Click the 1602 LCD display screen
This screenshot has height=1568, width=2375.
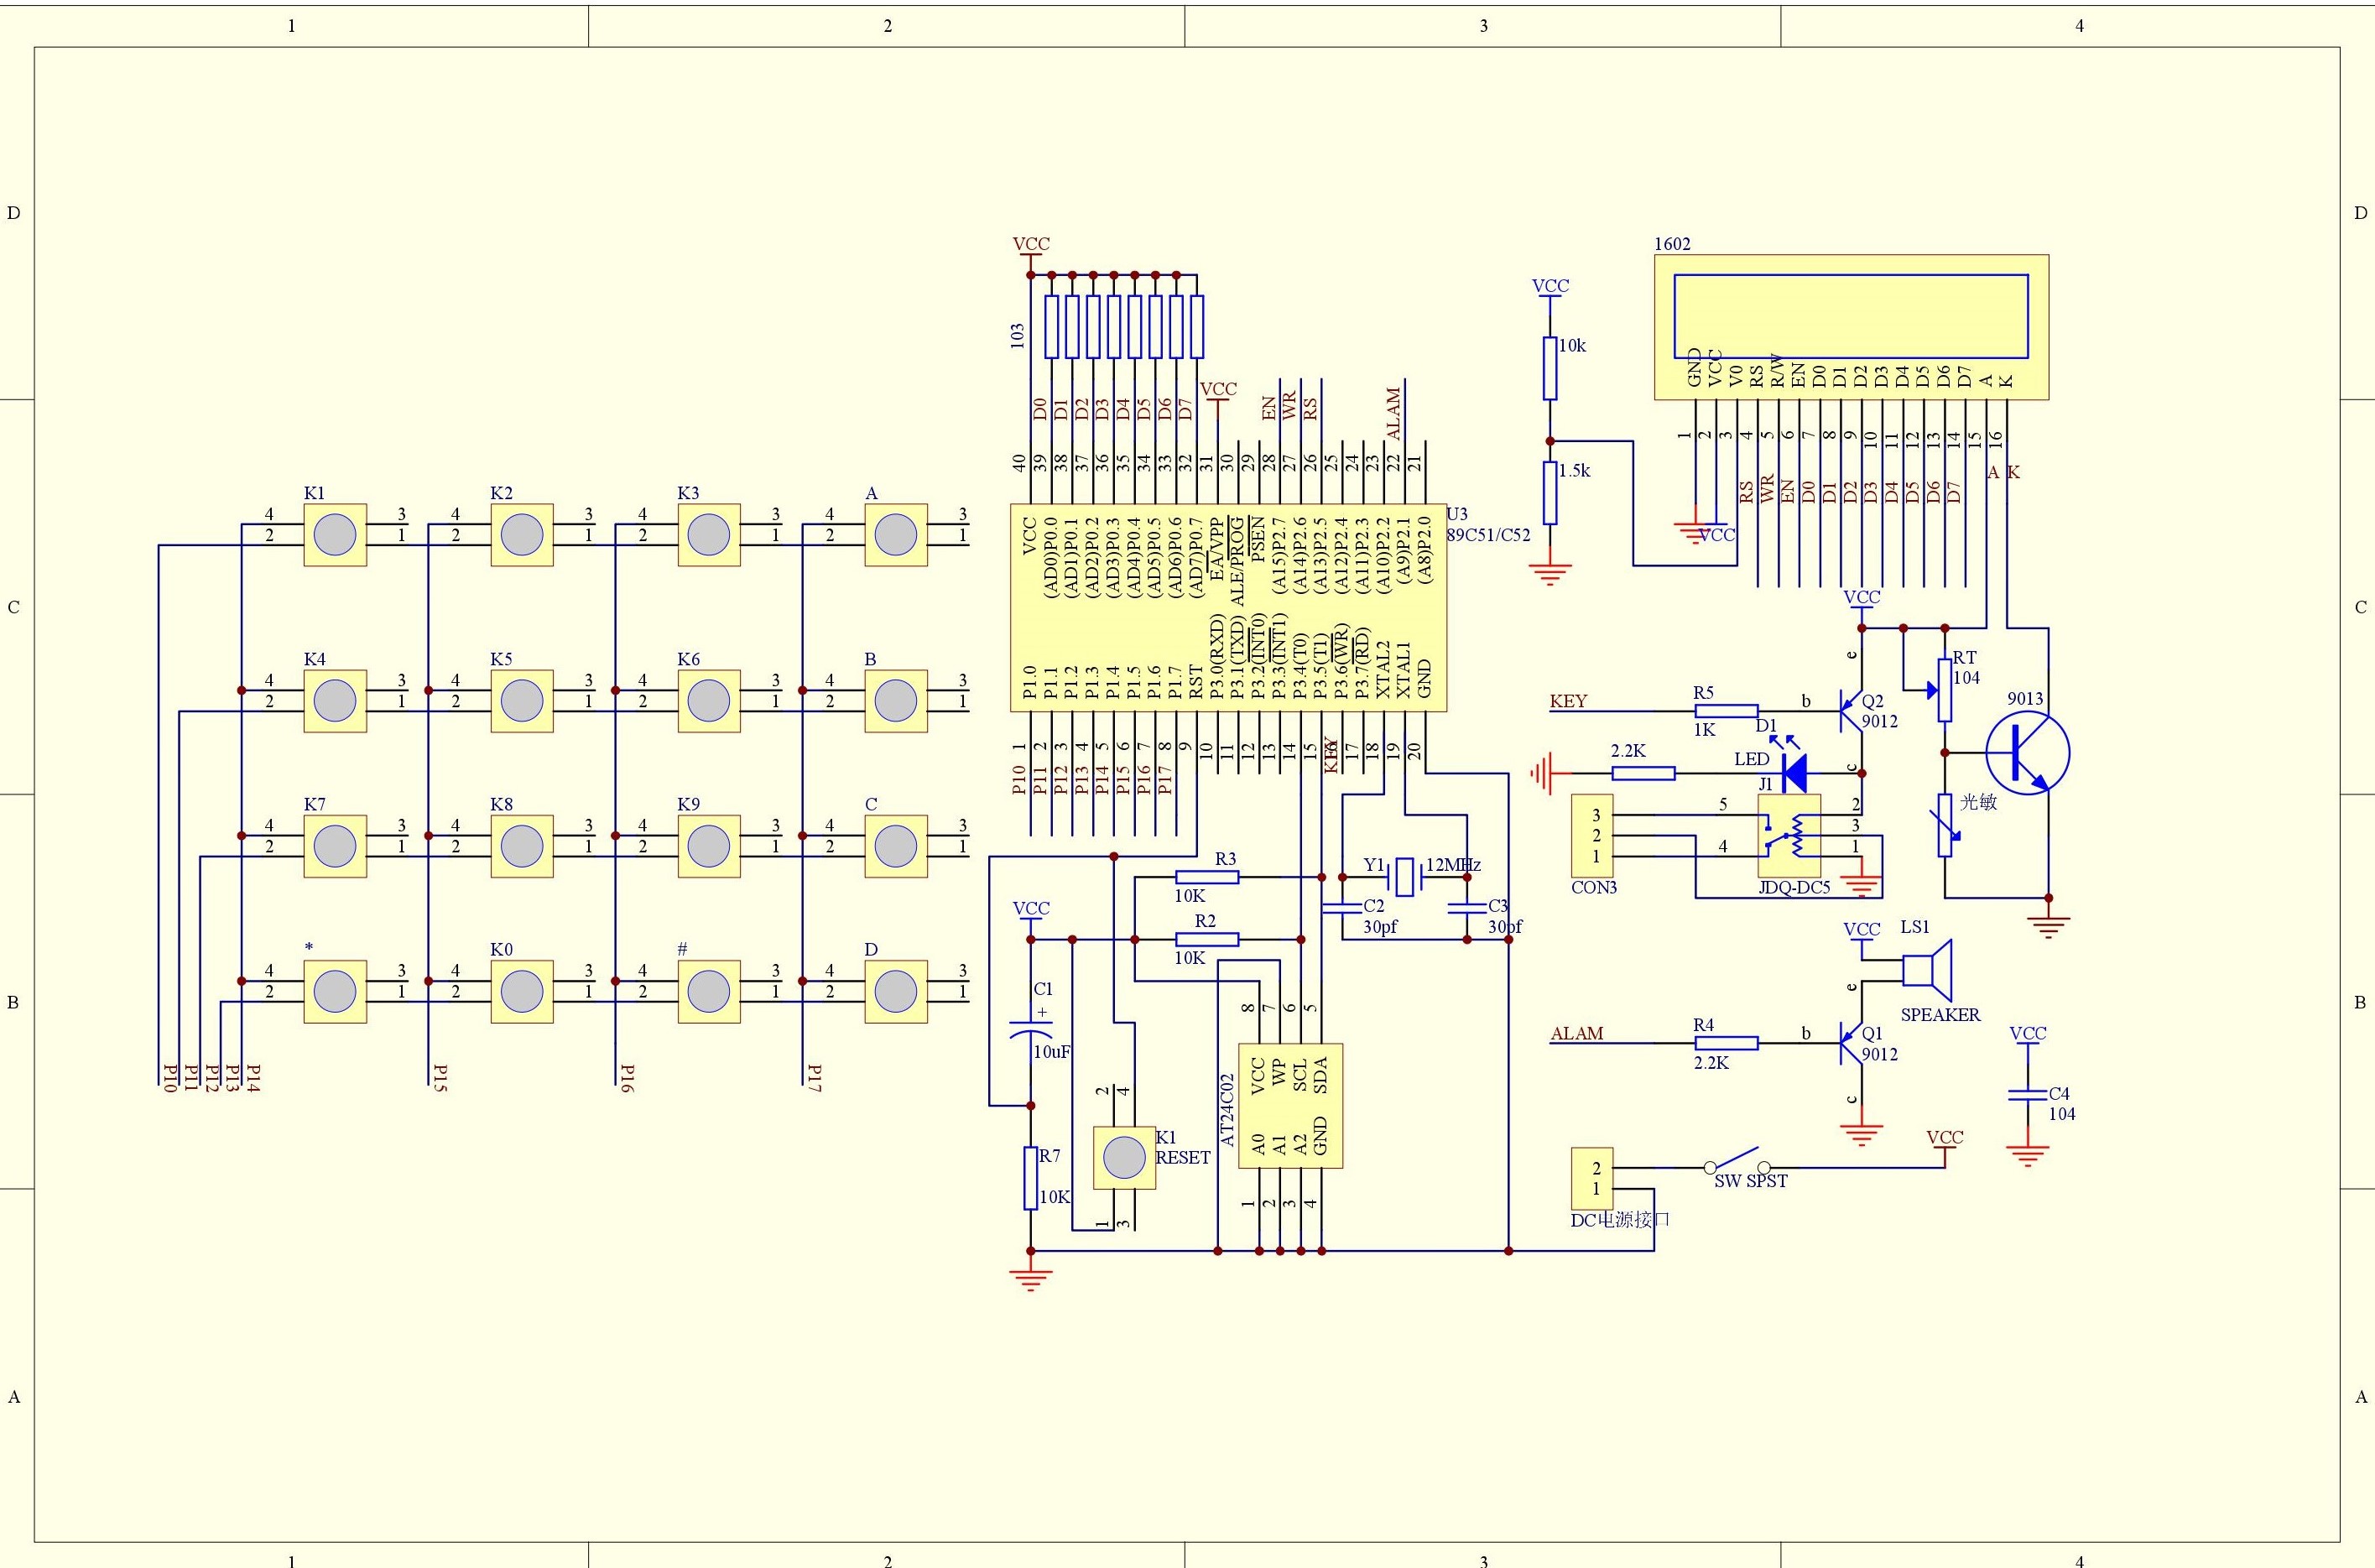coord(1851,316)
